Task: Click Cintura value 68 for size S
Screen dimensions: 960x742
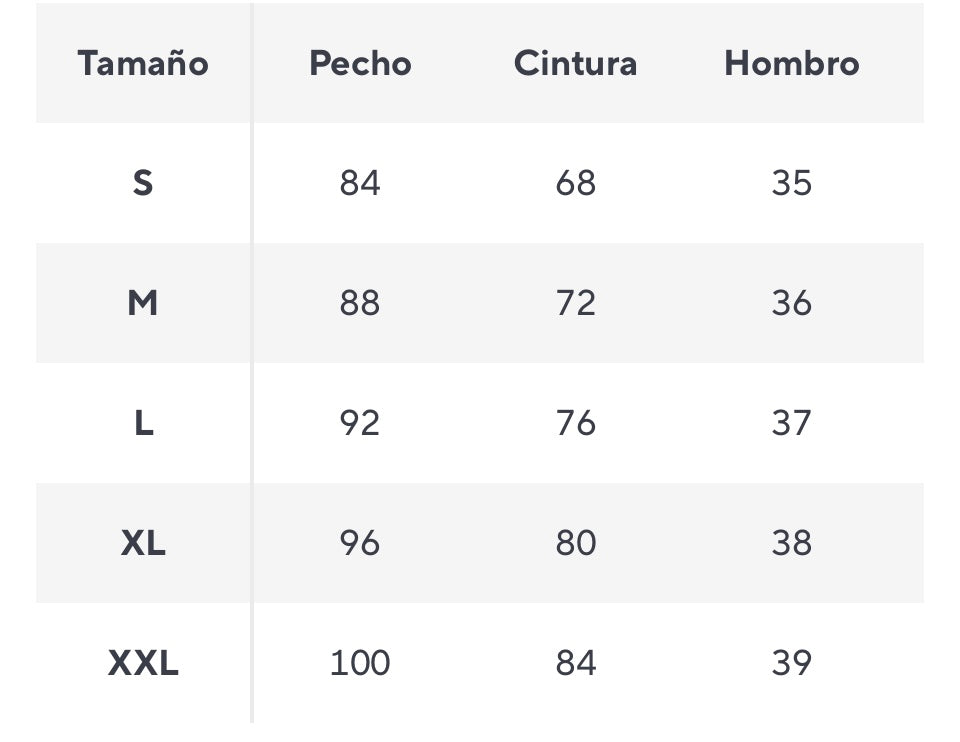Action: tap(575, 183)
